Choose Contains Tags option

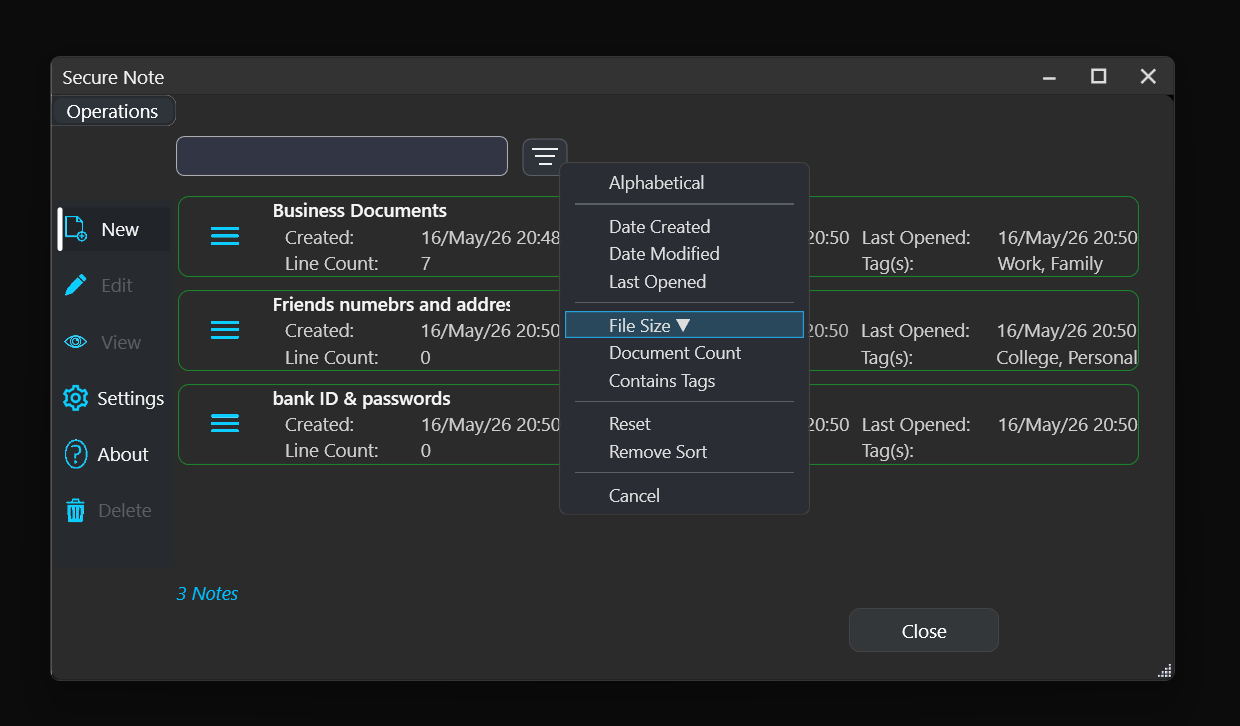(x=662, y=381)
